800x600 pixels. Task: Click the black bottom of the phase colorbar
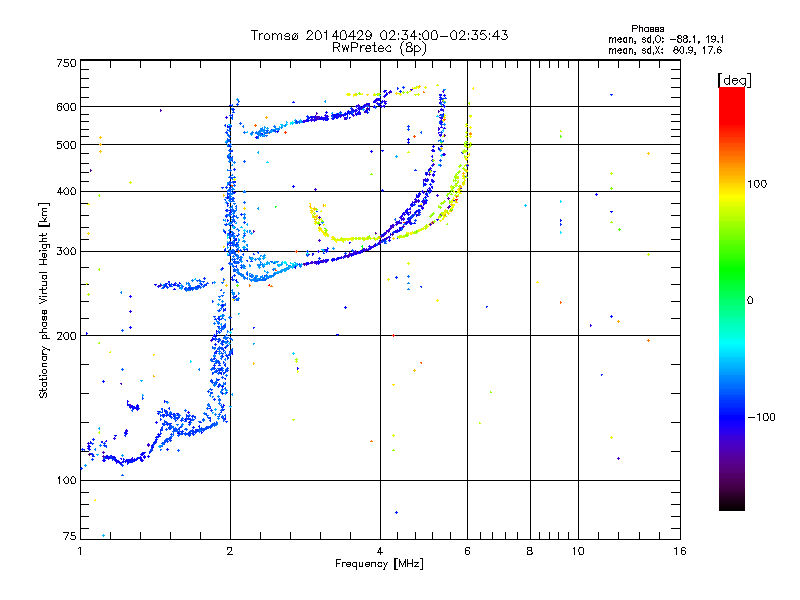coord(732,503)
